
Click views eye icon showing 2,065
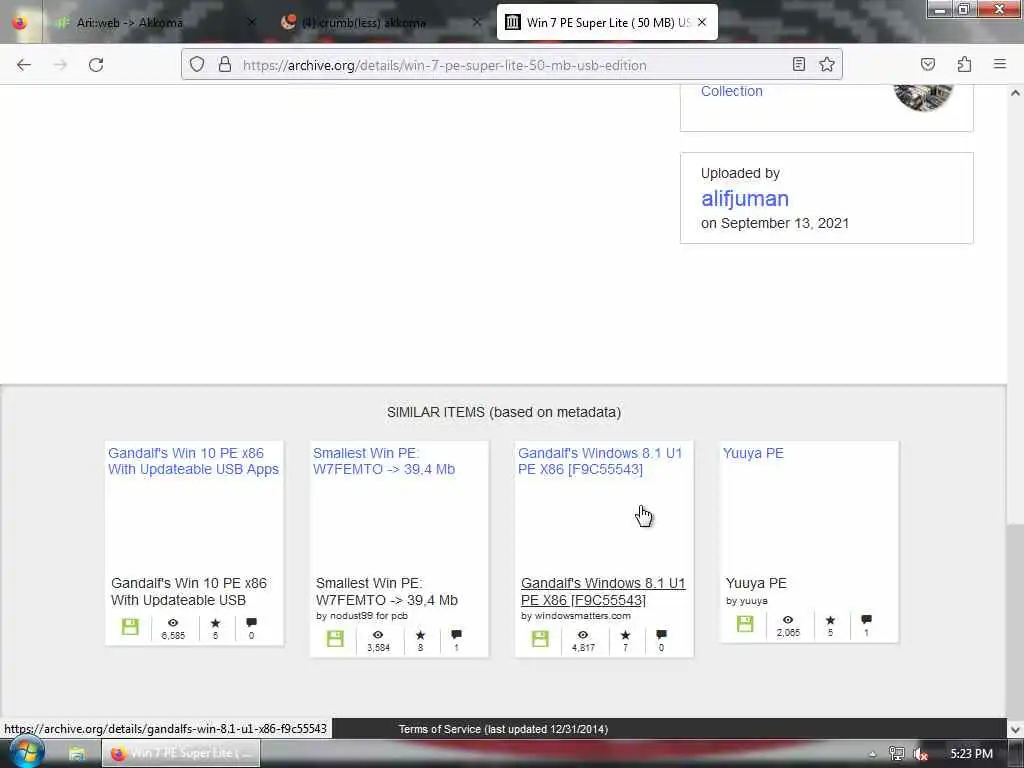tap(788, 620)
